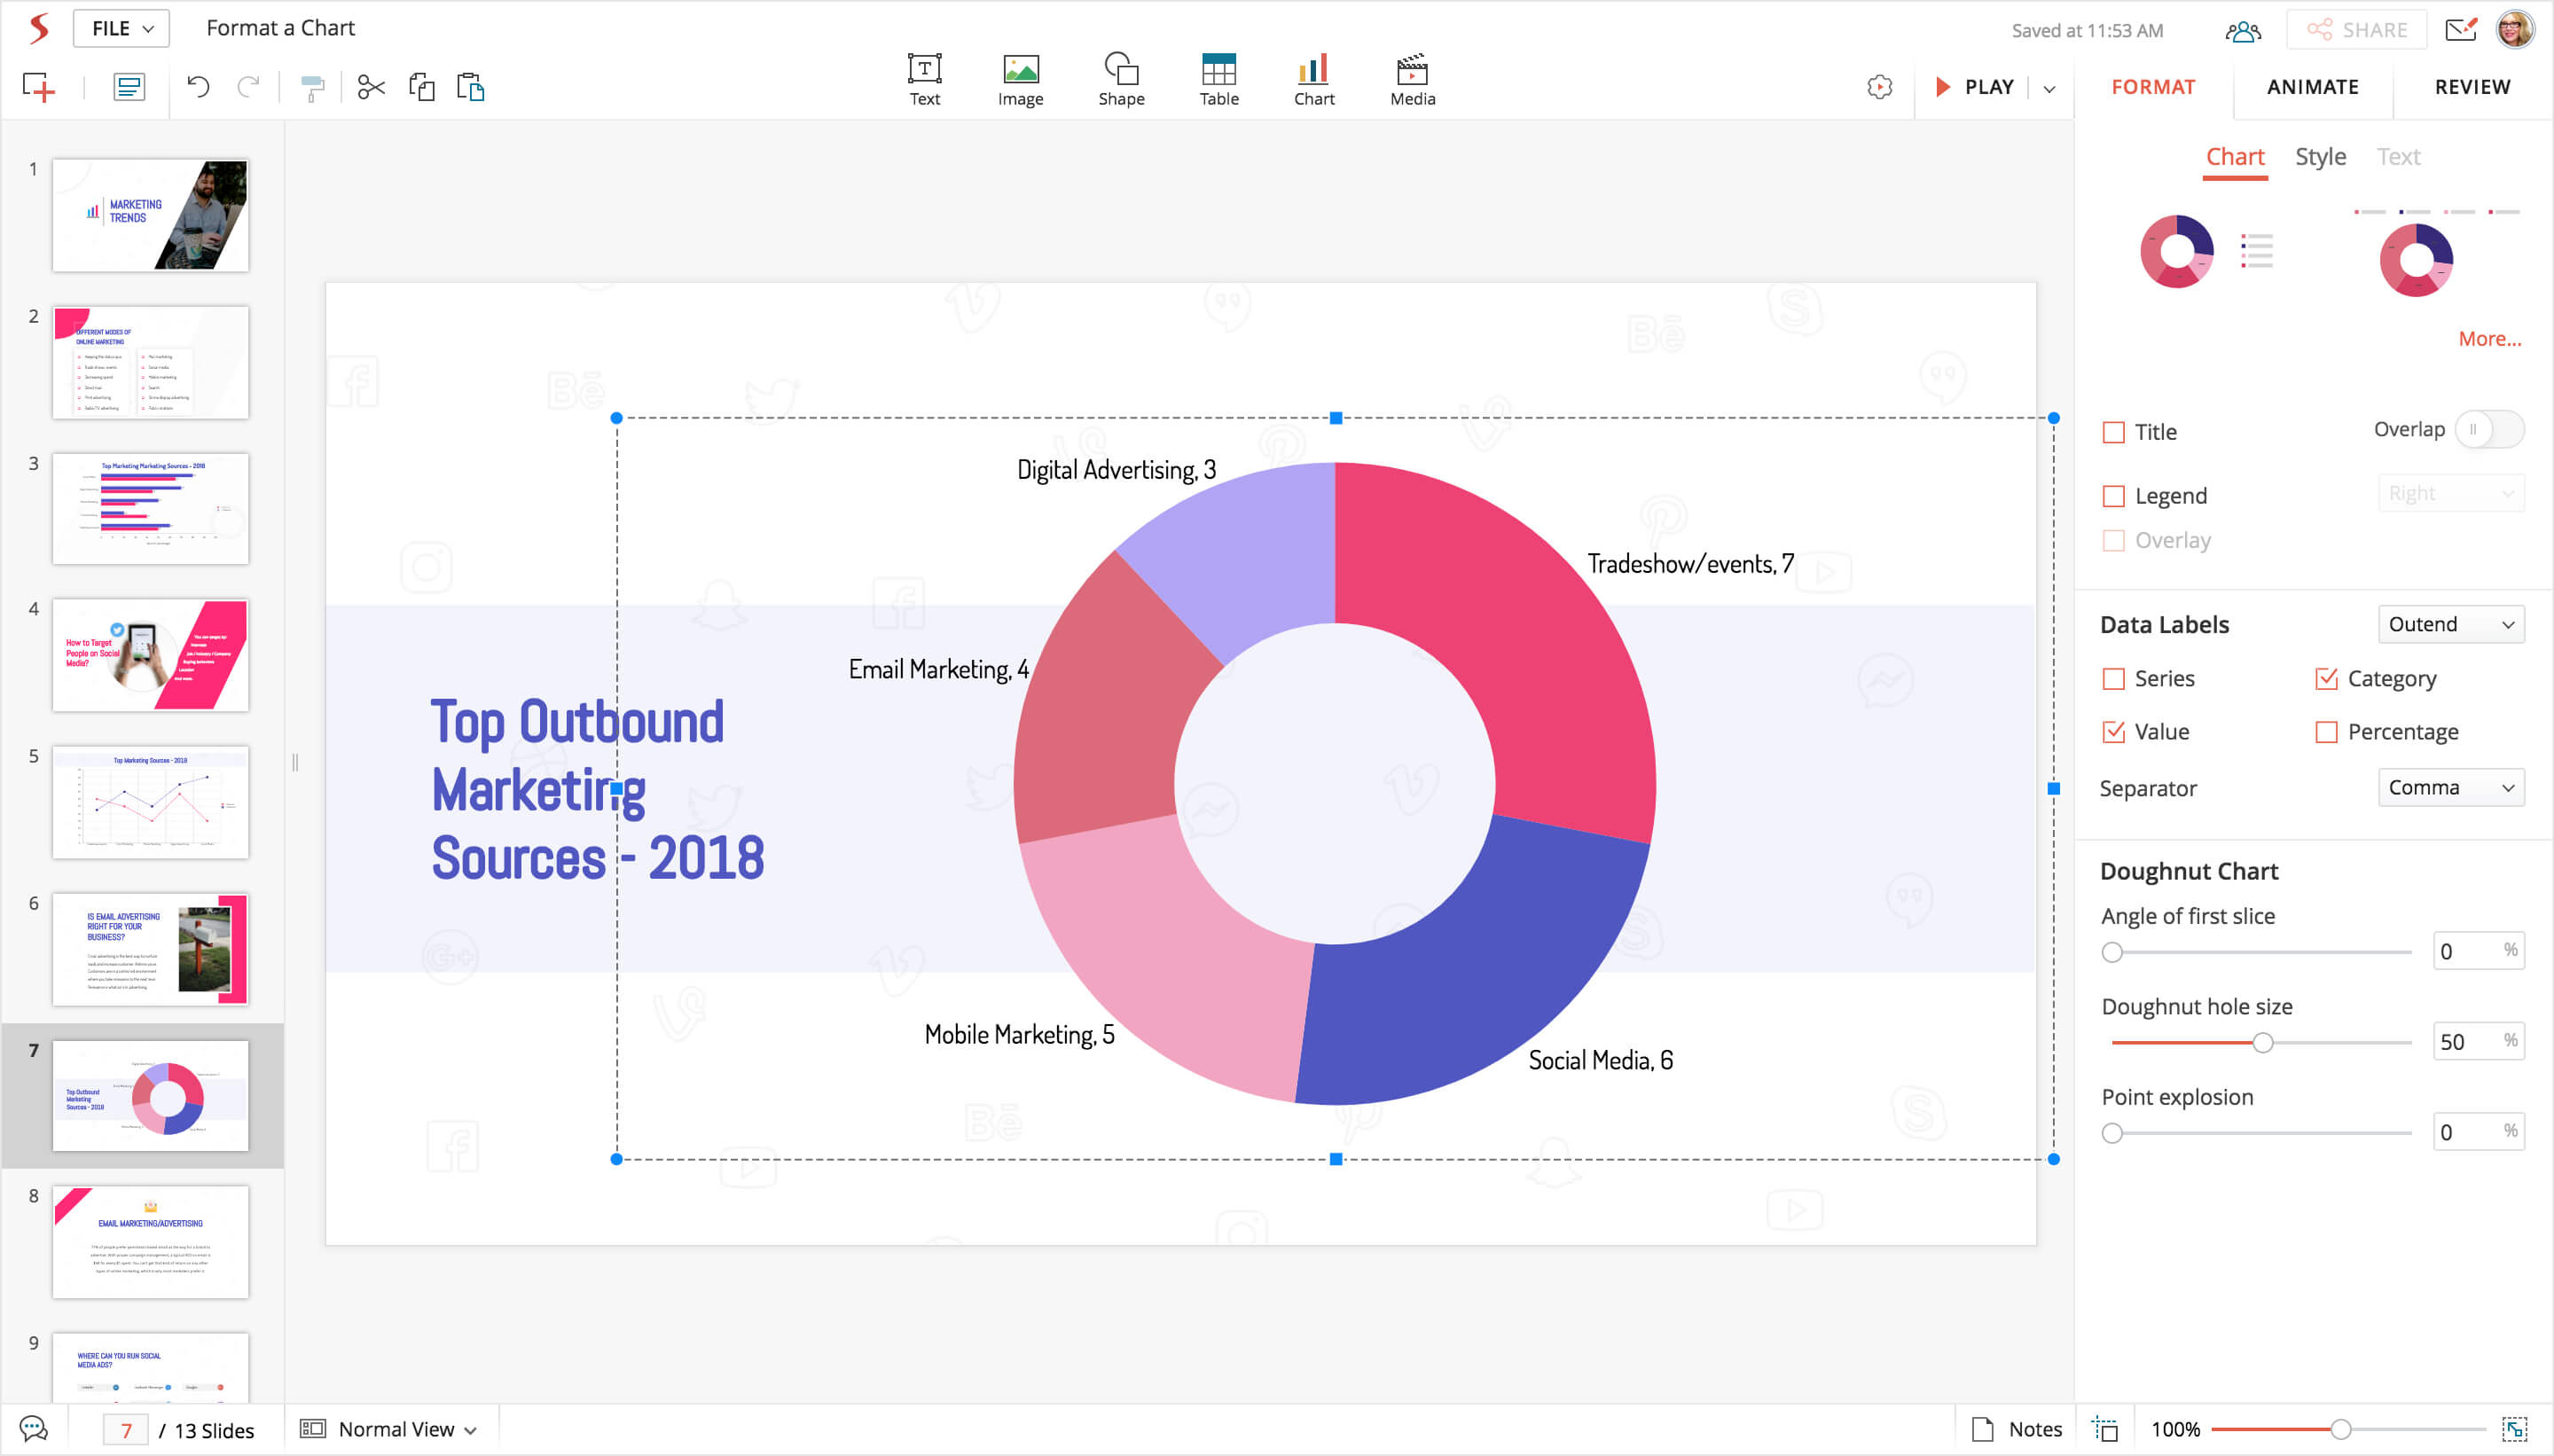Open the comments icon in status bar
This screenshot has width=2554, height=1456.
33,1429
